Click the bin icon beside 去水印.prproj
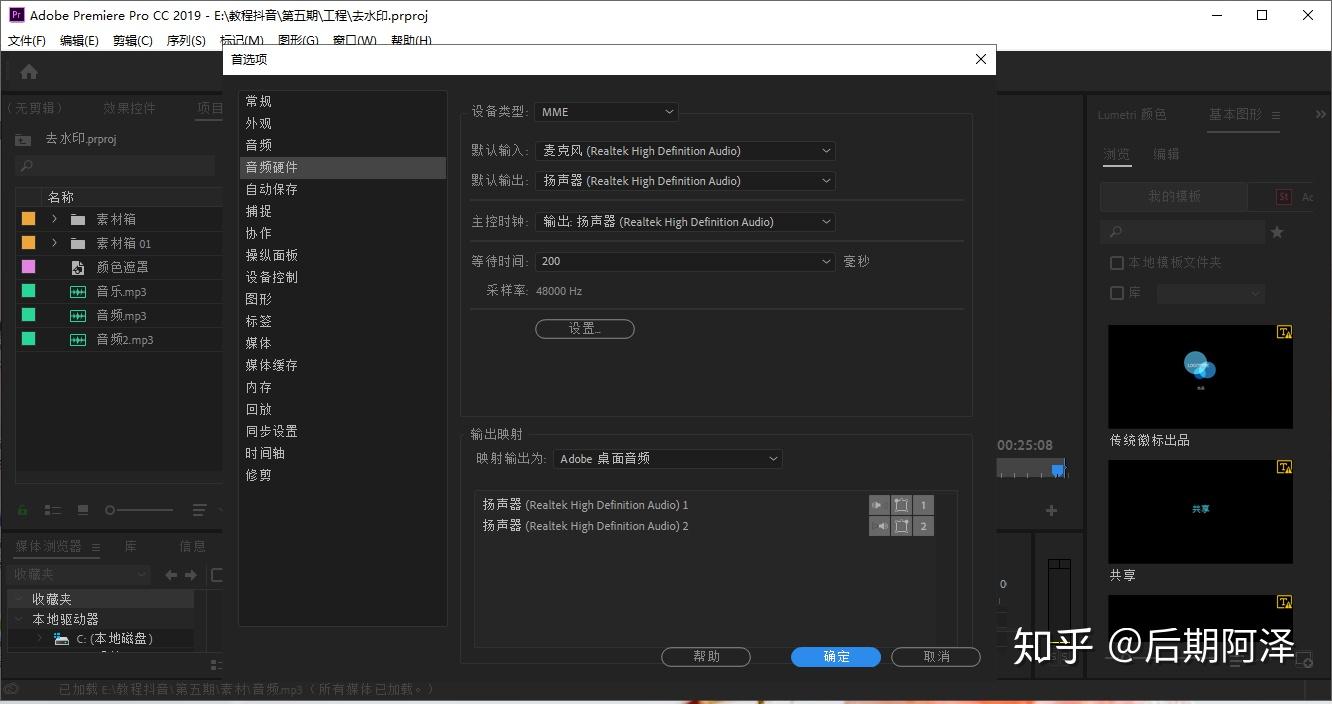1332x704 pixels. [x=23, y=139]
